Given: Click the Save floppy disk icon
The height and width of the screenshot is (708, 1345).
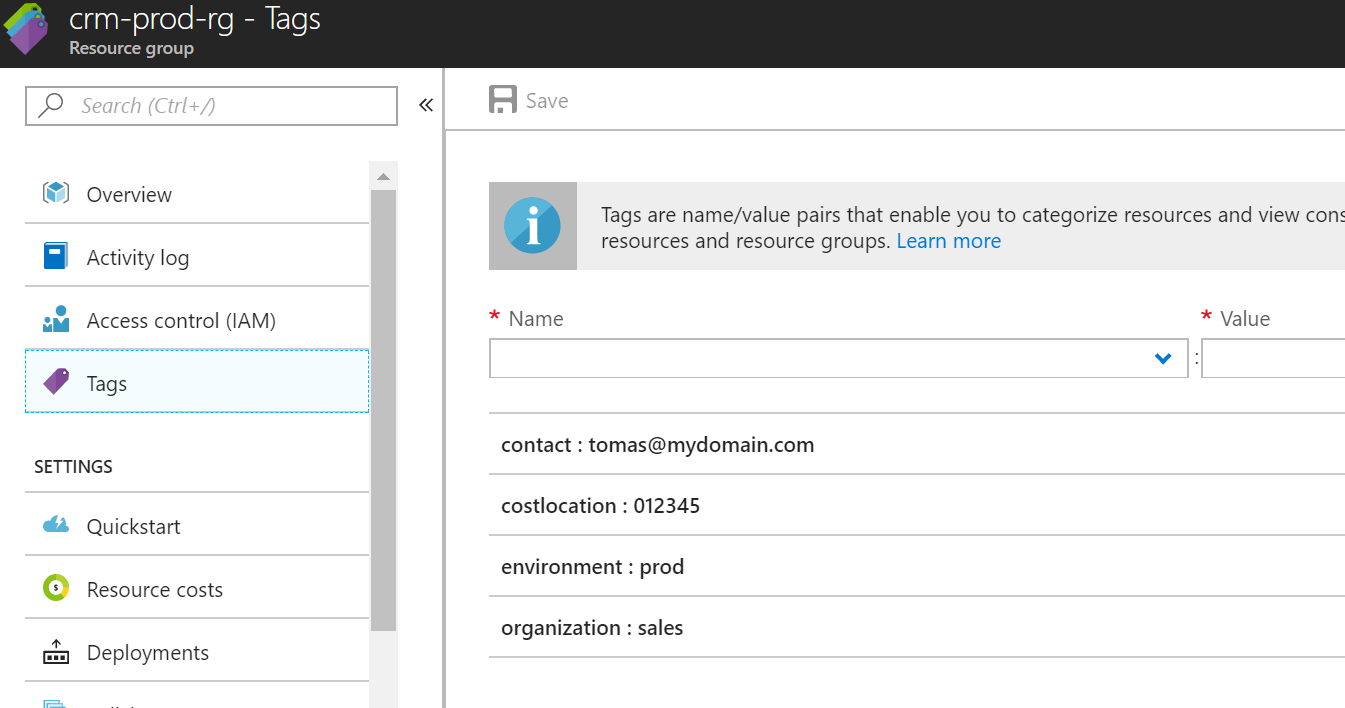Looking at the screenshot, I should coord(503,100).
